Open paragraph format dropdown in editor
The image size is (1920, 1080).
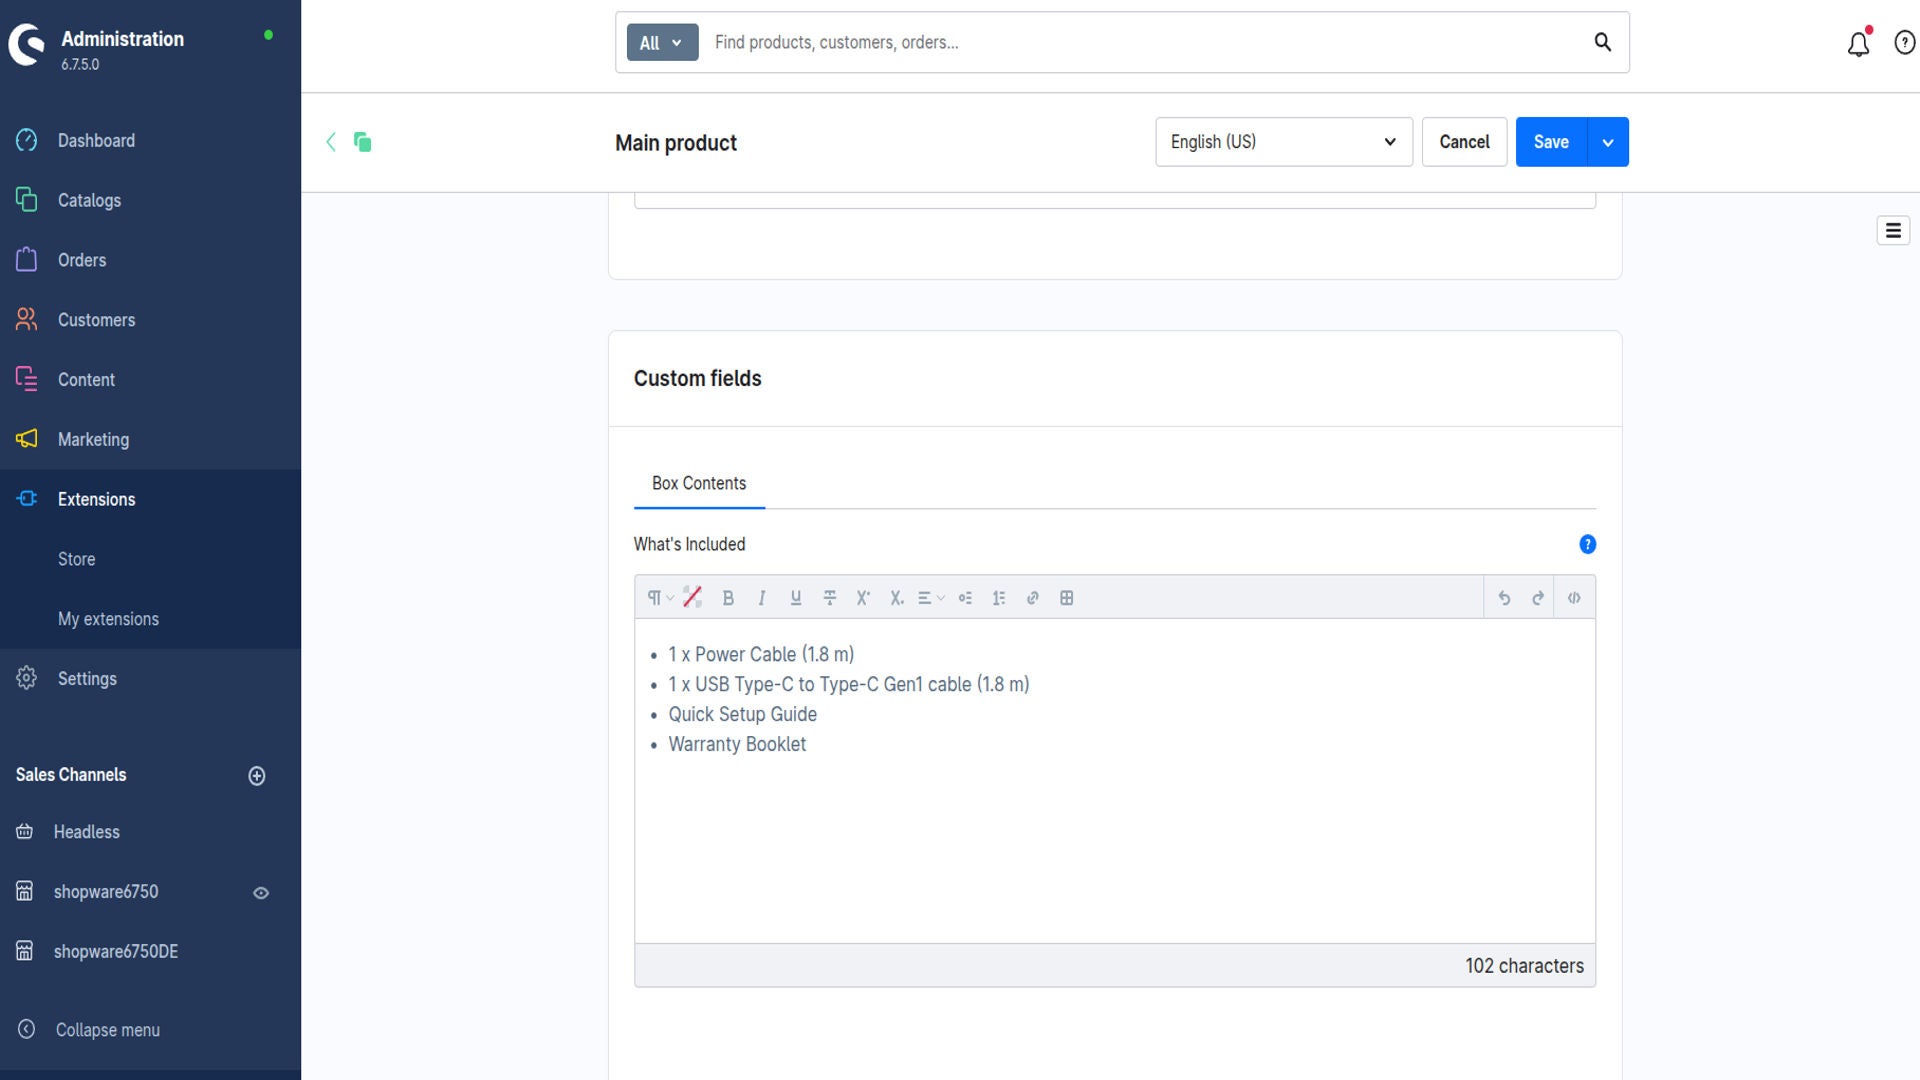tap(659, 598)
